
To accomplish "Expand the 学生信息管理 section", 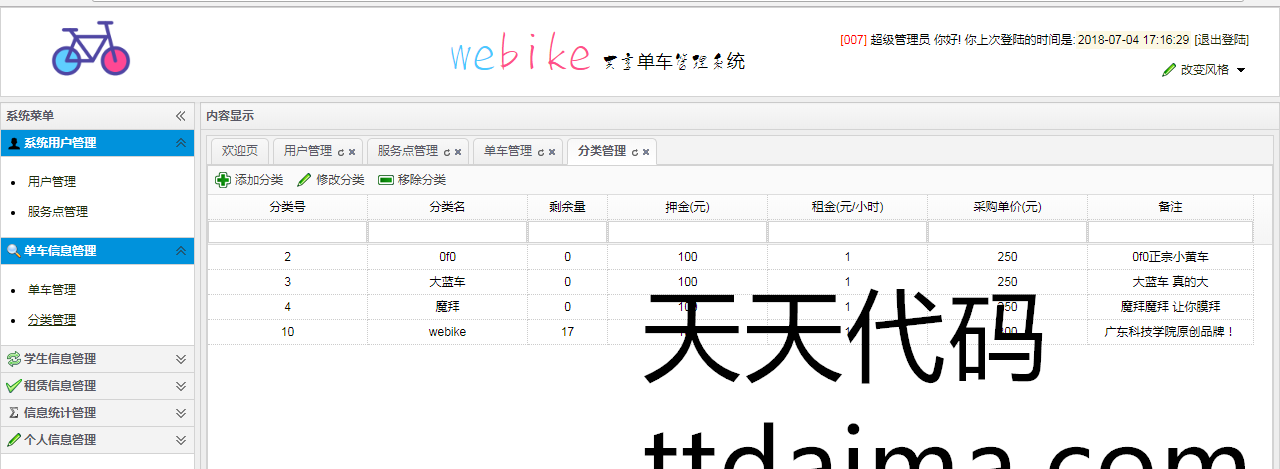I will tap(181, 359).
